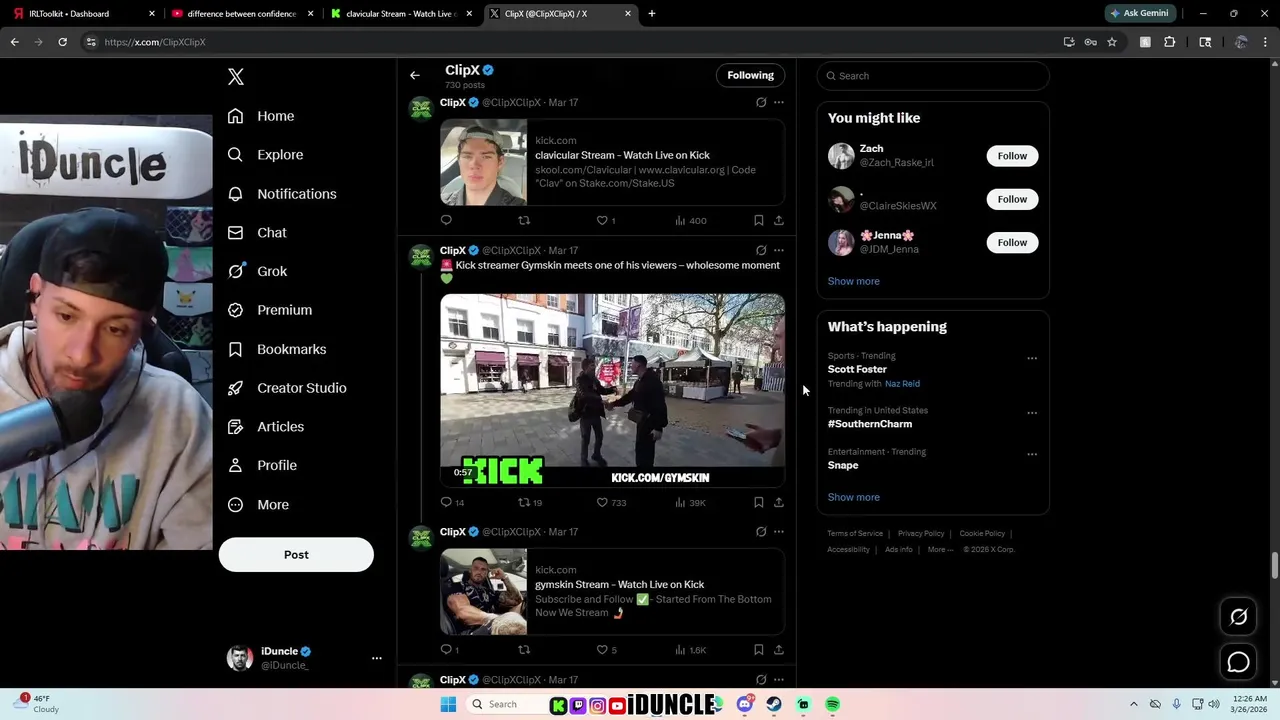
Task: Bookmark this page with the star icon
Action: [x=1112, y=42]
